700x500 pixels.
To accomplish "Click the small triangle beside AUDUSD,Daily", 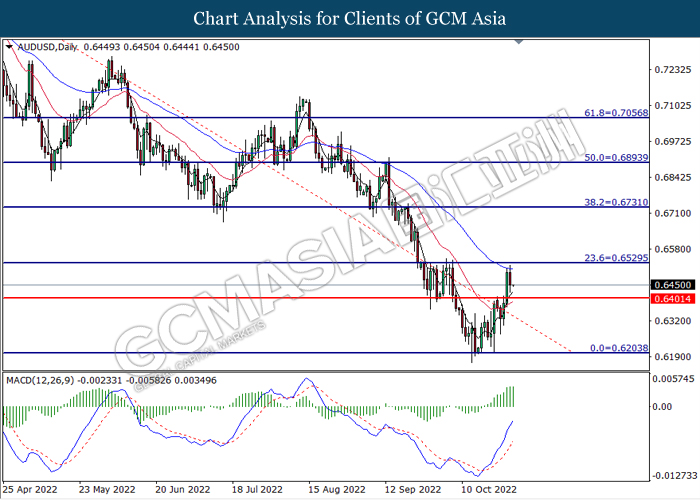I will (9, 46).
